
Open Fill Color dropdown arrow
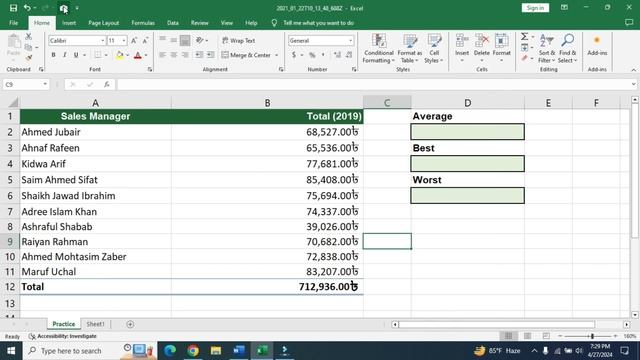tap(127, 55)
